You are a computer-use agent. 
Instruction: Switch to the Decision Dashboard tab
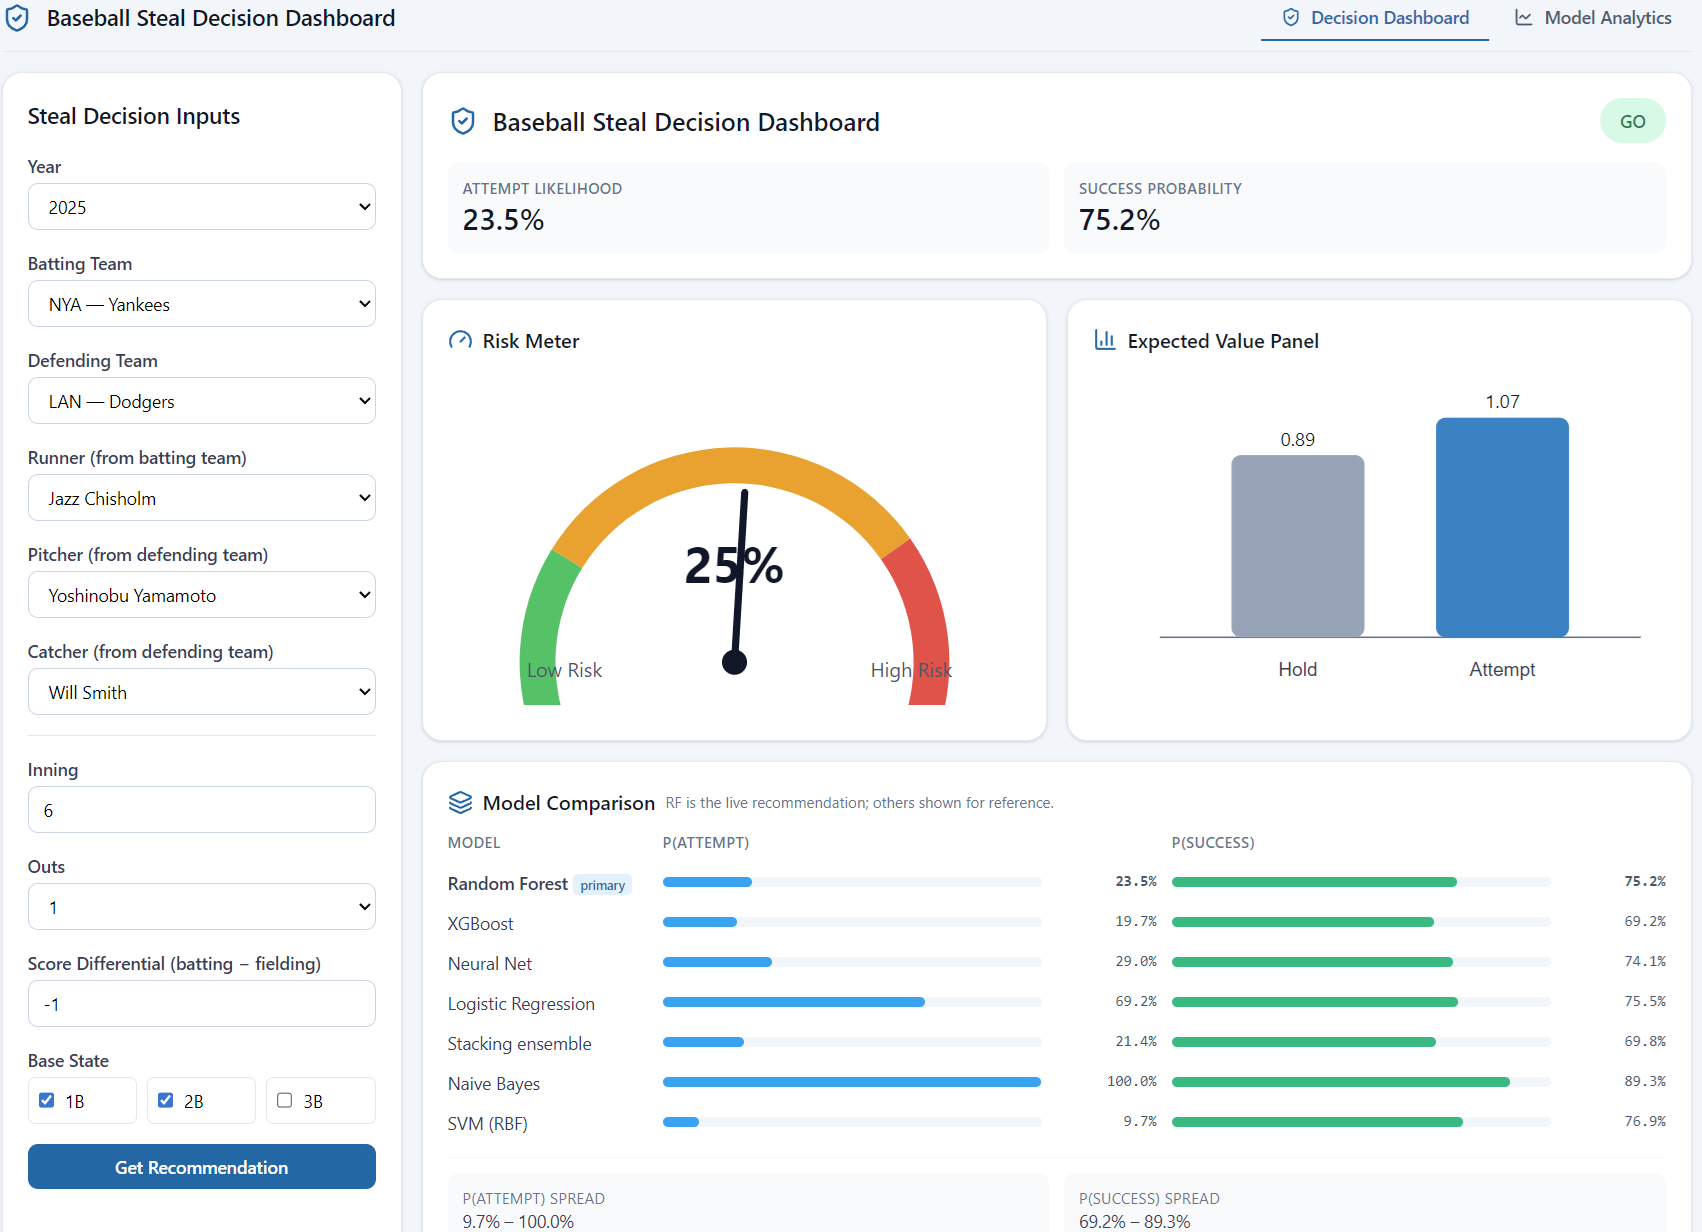(1375, 18)
